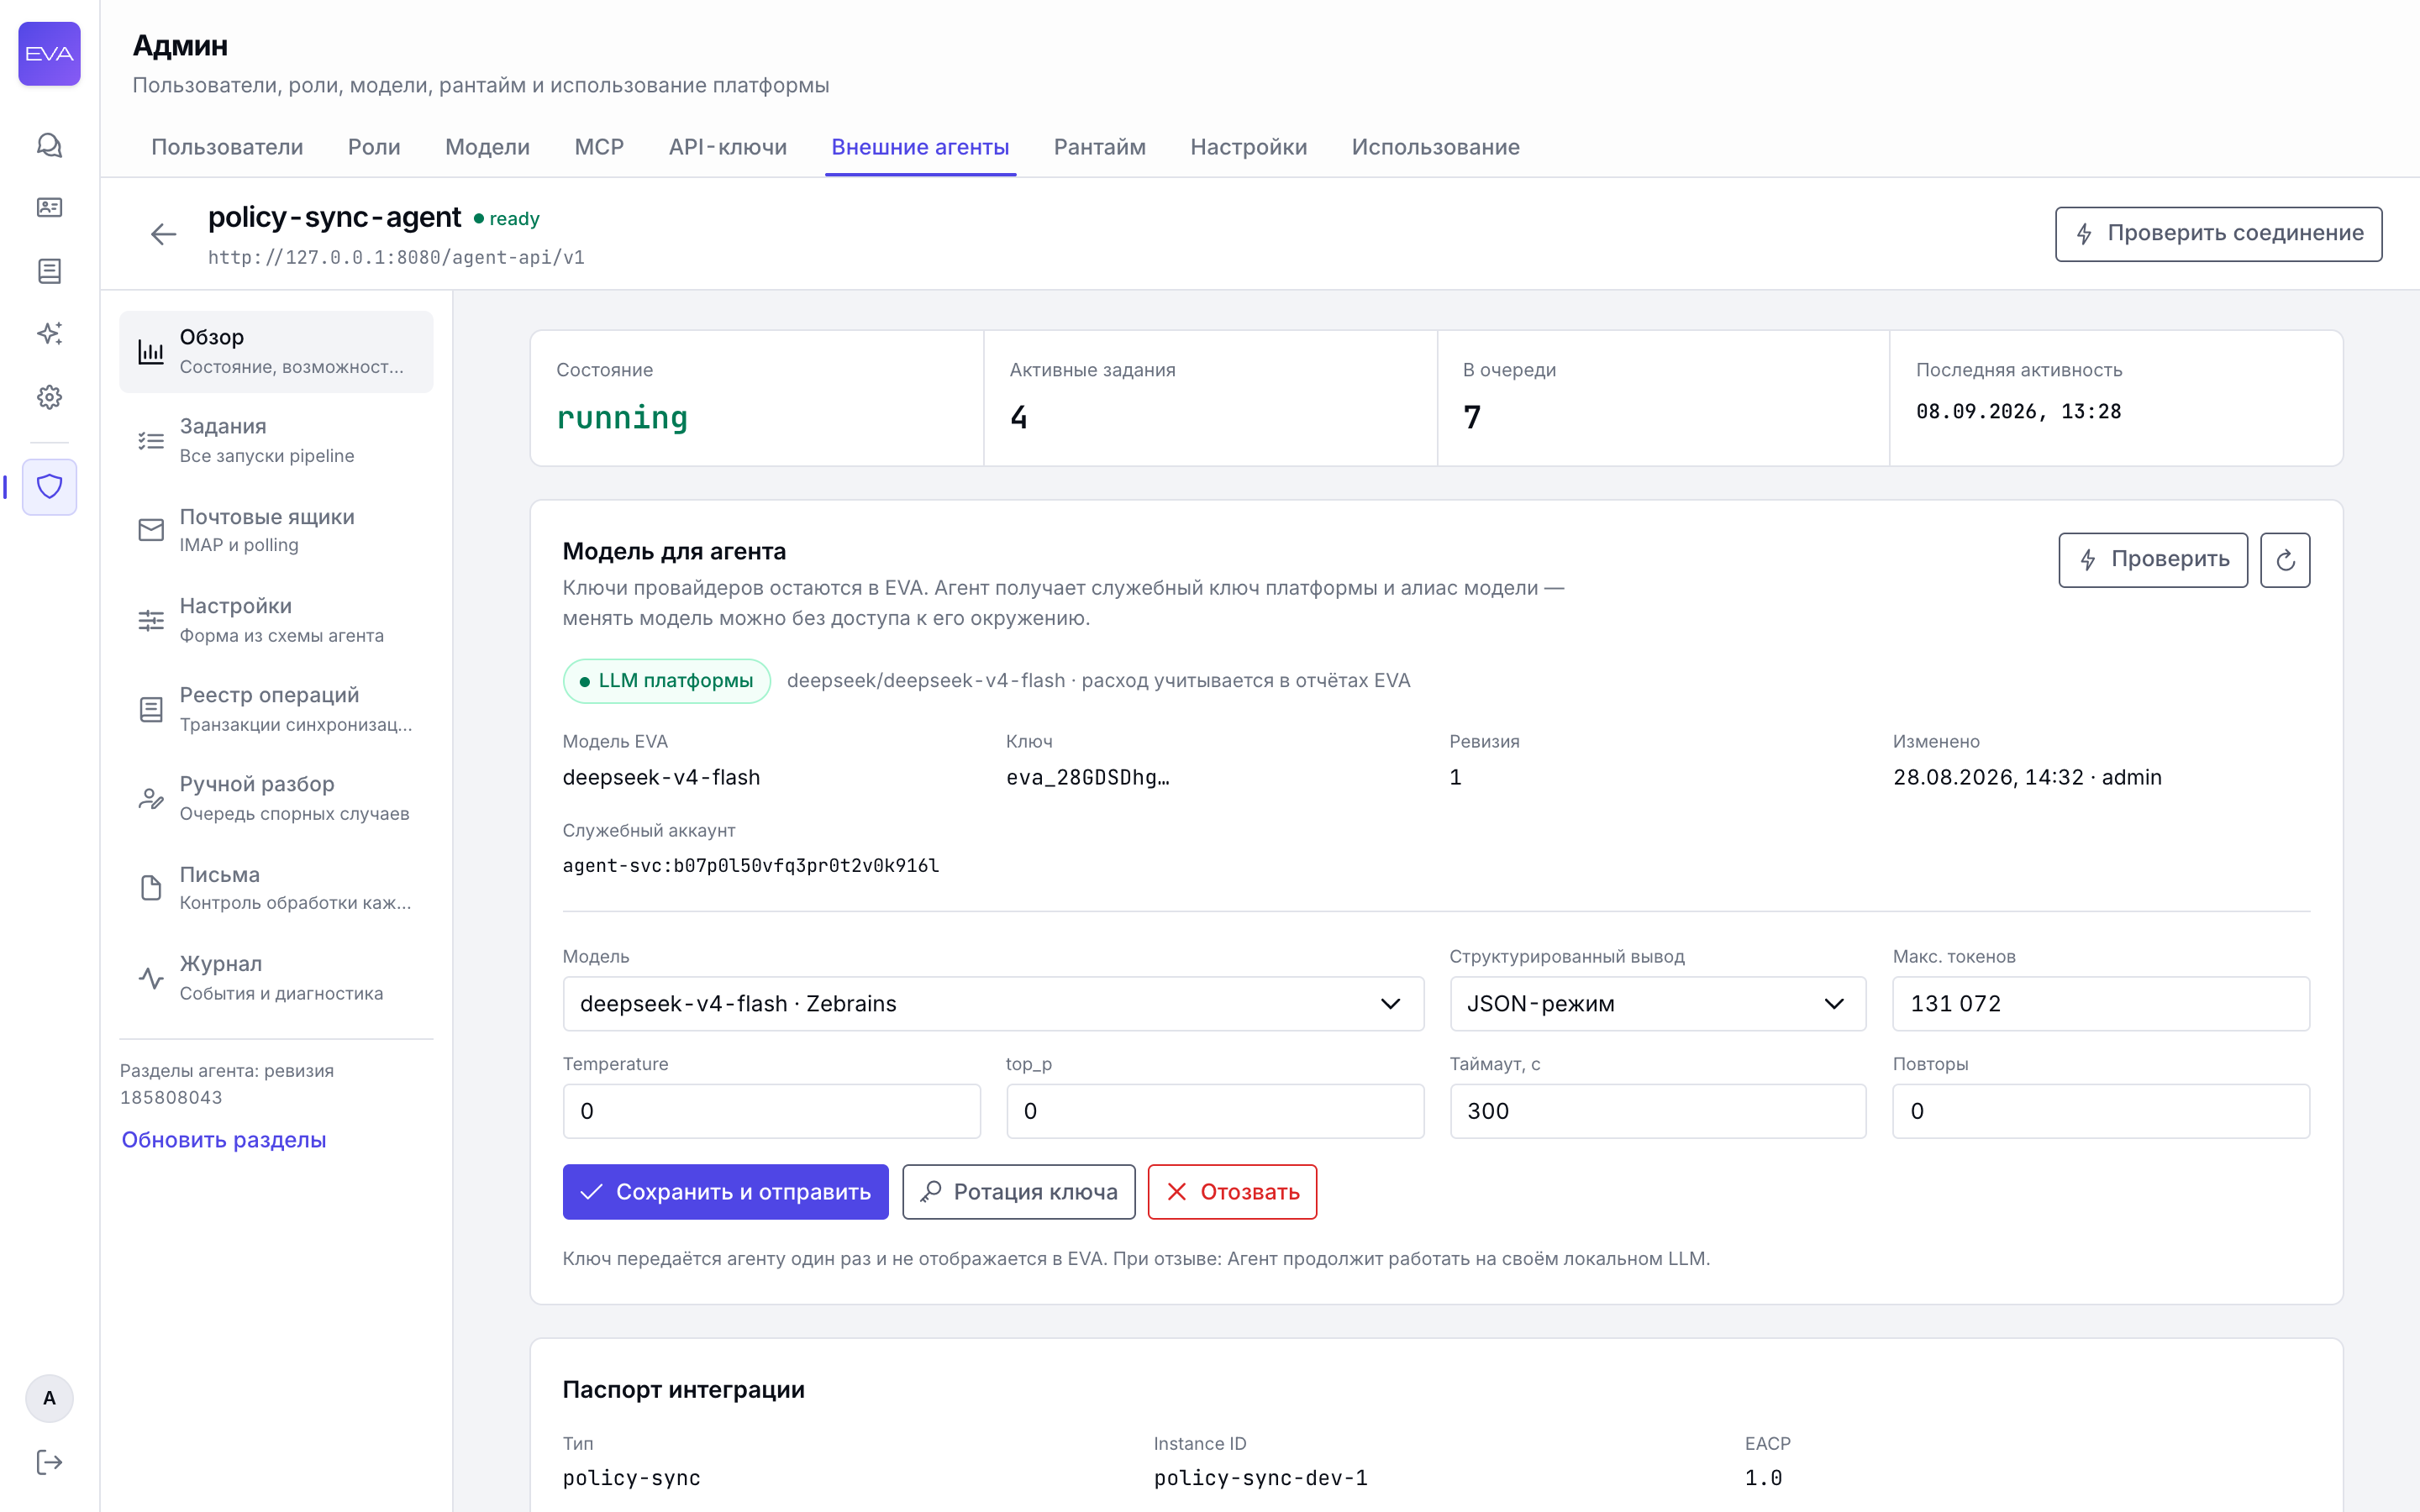Open the Задания section
Viewport: 2420px width, 1512px height.
point(276,441)
